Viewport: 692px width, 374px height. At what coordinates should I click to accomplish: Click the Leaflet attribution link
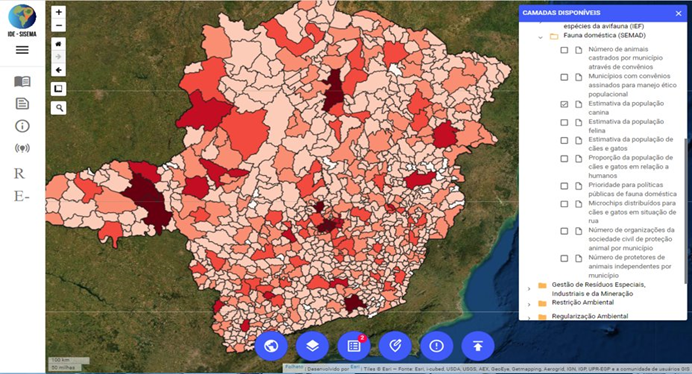pos(294,366)
